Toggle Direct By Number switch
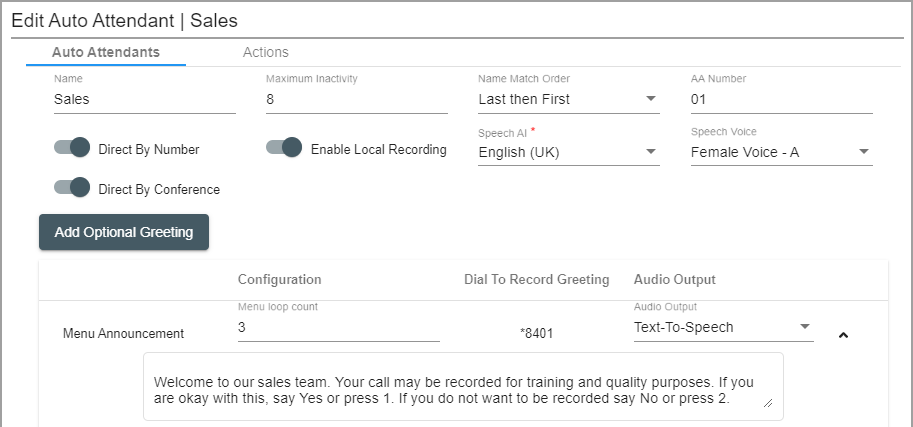913x427 pixels. click(x=72, y=147)
